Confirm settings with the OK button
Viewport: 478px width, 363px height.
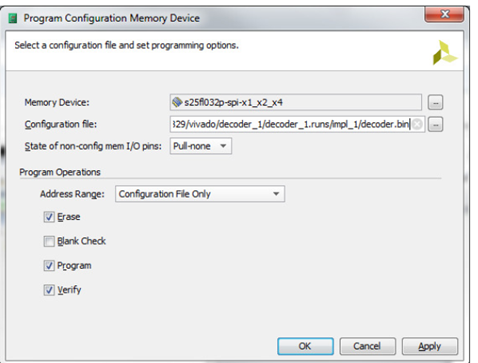pos(305,346)
